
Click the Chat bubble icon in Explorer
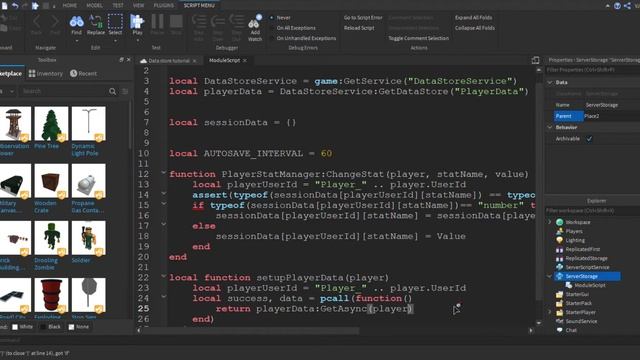click(560, 330)
